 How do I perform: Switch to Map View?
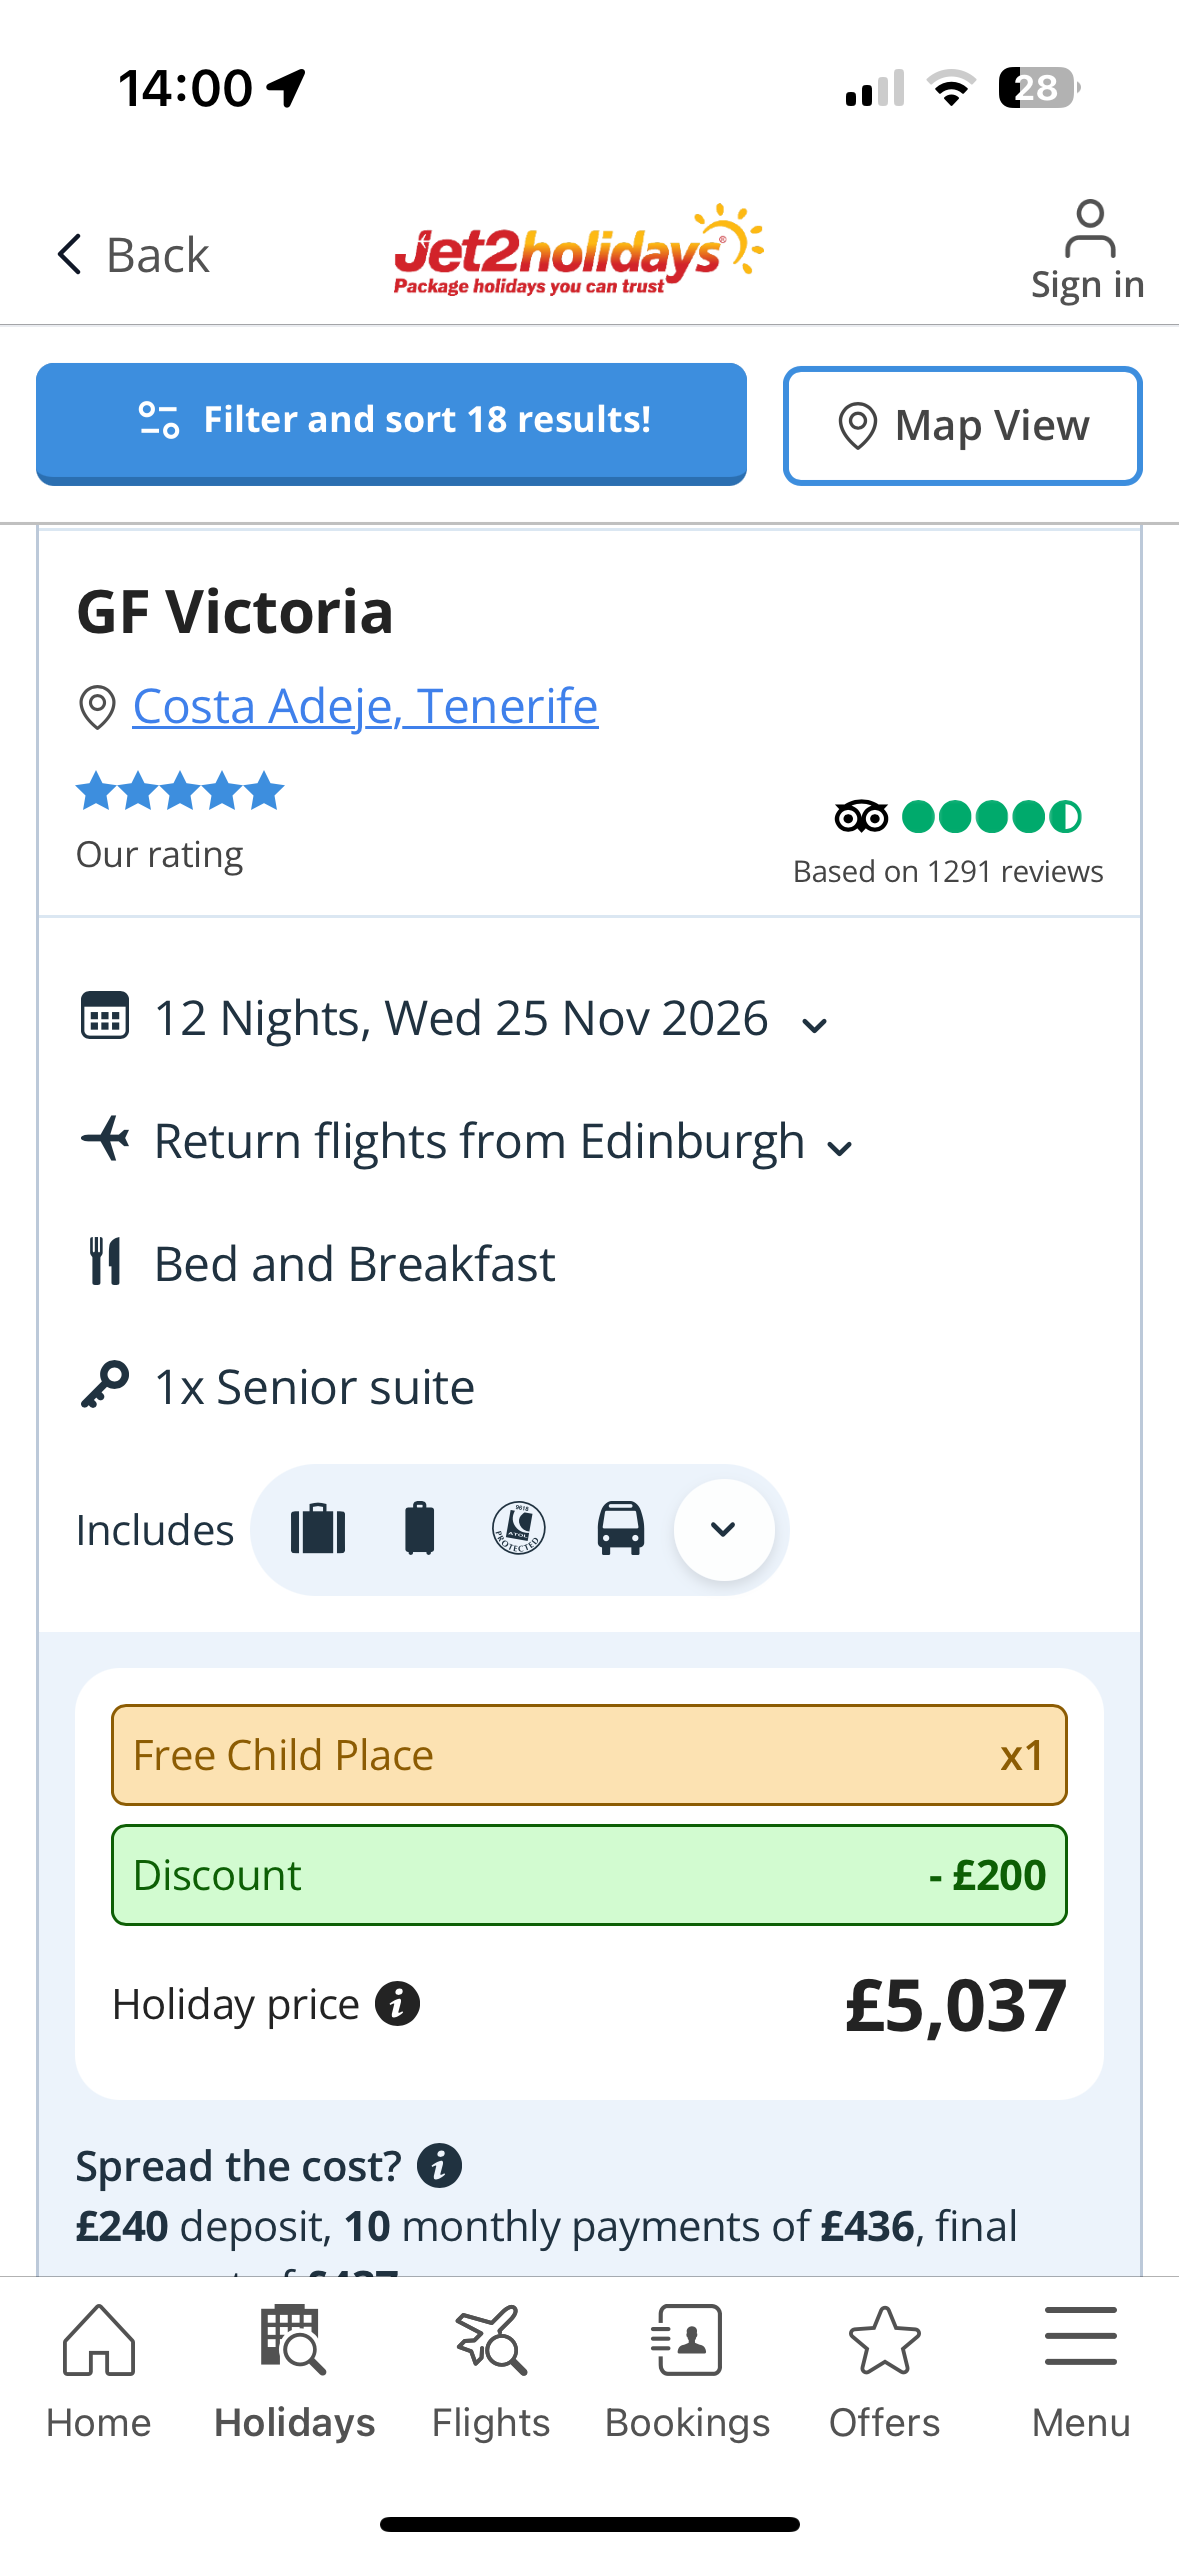[x=962, y=426]
